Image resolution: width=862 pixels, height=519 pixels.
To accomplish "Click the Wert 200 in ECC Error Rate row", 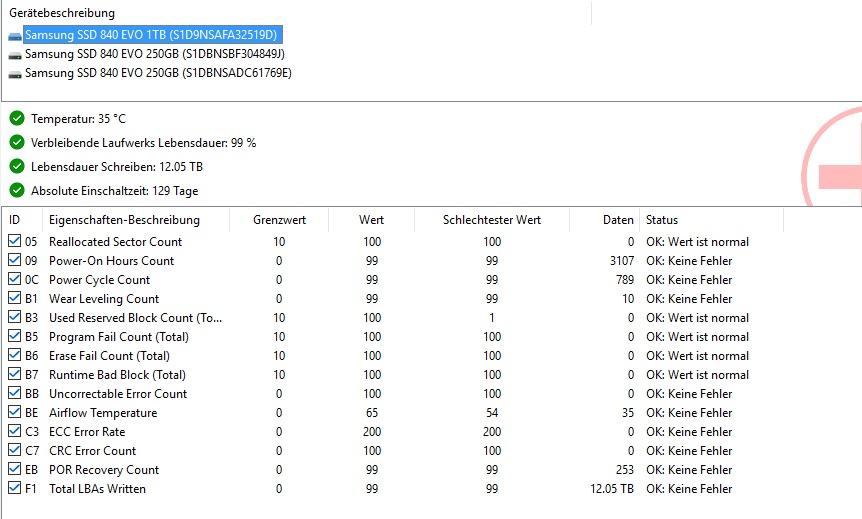I will click(372, 432).
